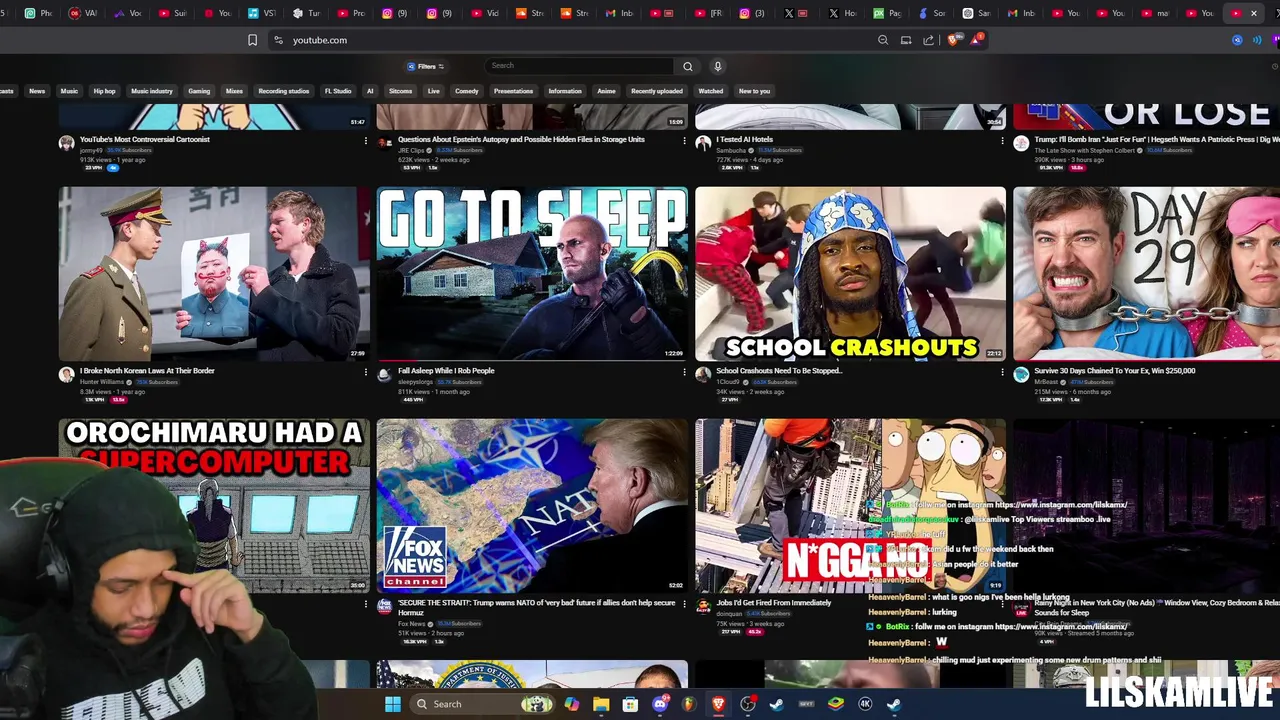The width and height of the screenshot is (1280, 720).
Task: Open OBS Studio from the taskbar
Action: [x=748, y=704]
